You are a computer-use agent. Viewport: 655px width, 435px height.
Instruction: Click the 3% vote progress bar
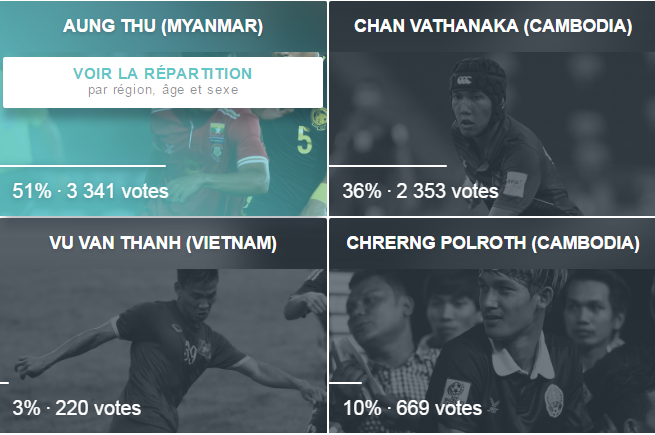click(x=4, y=382)
